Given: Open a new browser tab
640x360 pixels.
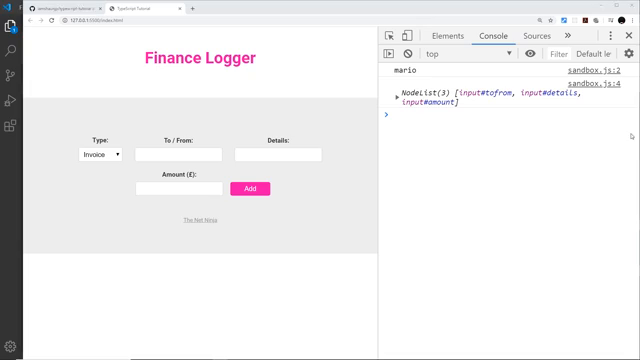Looking at the screenshot, I should click(x=192, y=8).
